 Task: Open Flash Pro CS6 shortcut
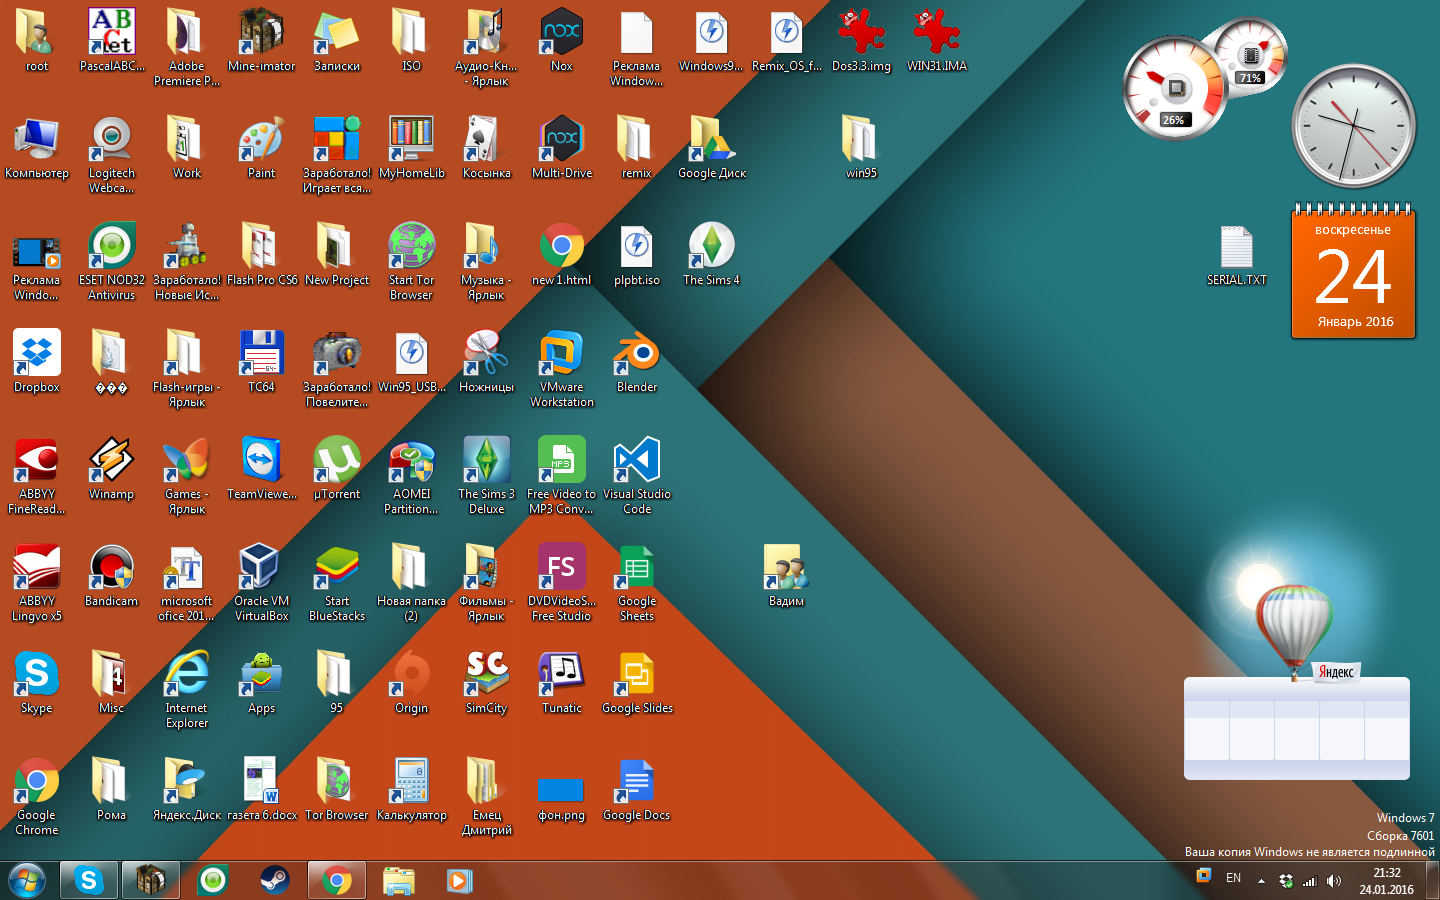[261, 254]
